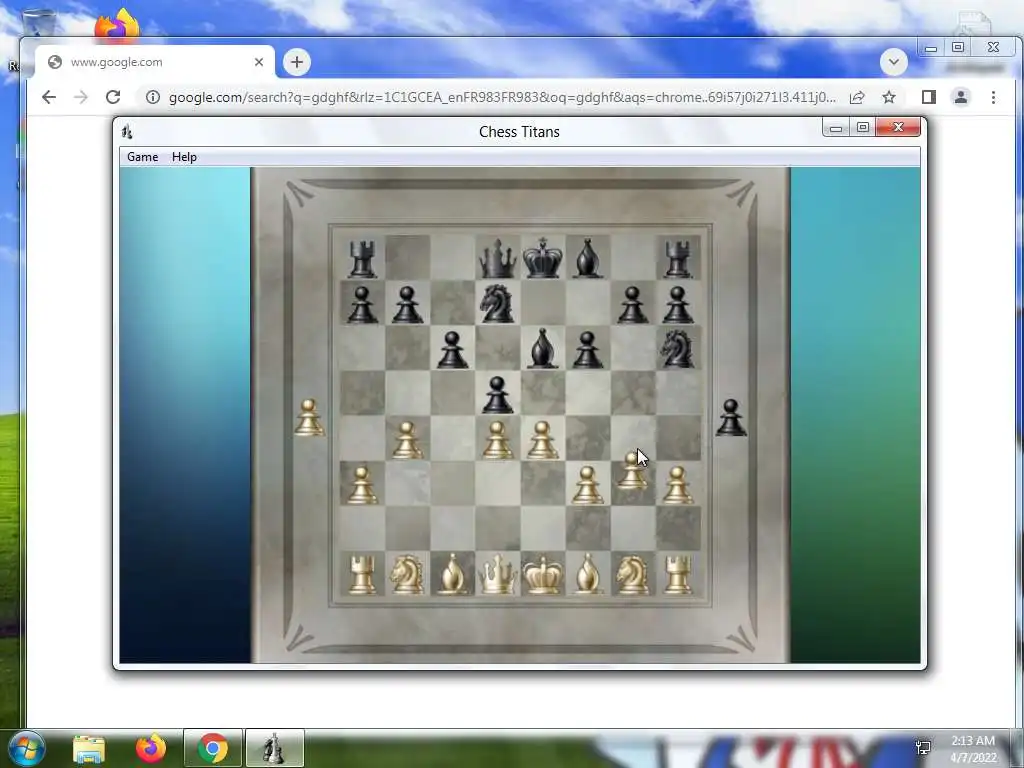Pick the black bishop in front of the king
Viewport: 1024px width, 768px height.
click(543, 349)
